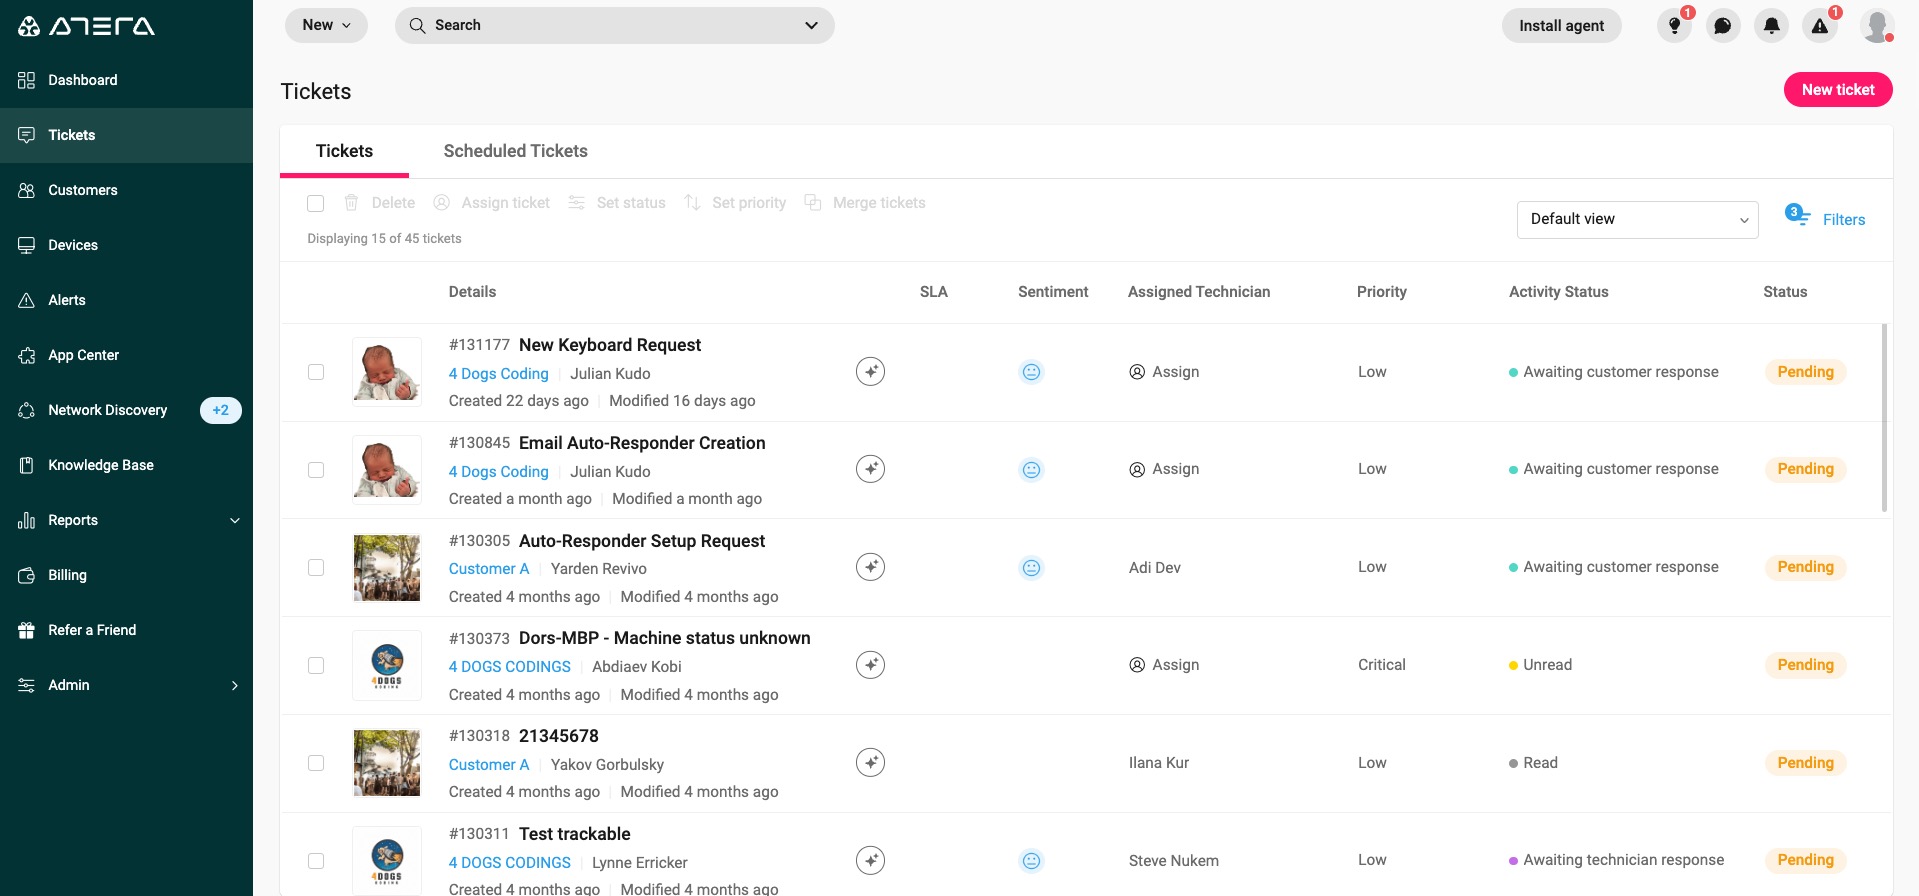Click Merge tickets bulk action
The image size is (1919, 896).
[866, 203]
